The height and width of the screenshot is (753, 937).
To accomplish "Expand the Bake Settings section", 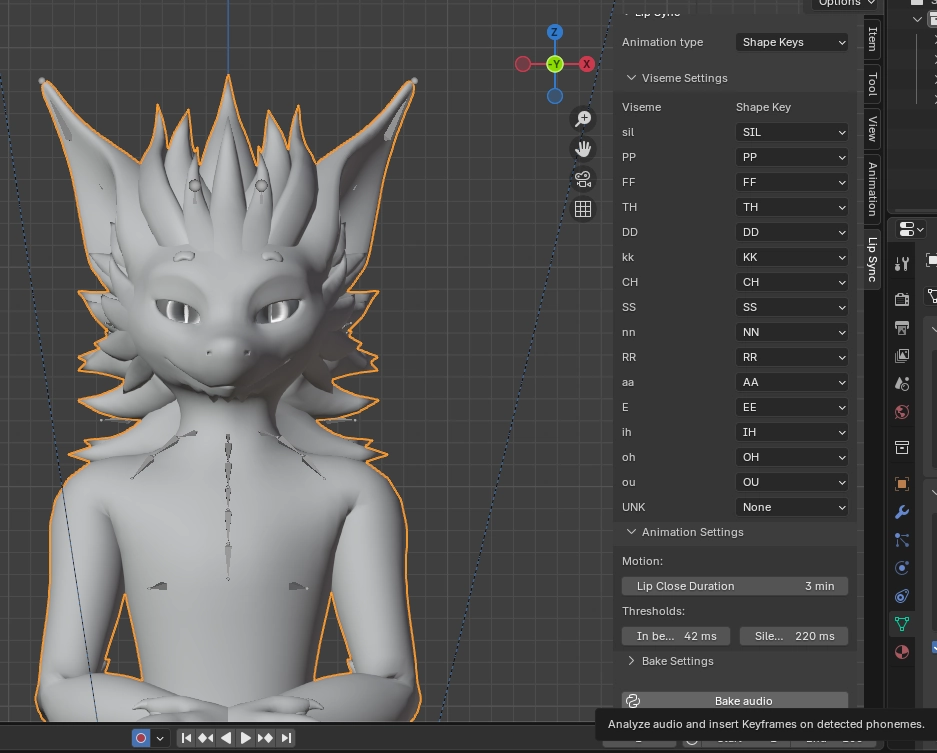I will point(677,661).
